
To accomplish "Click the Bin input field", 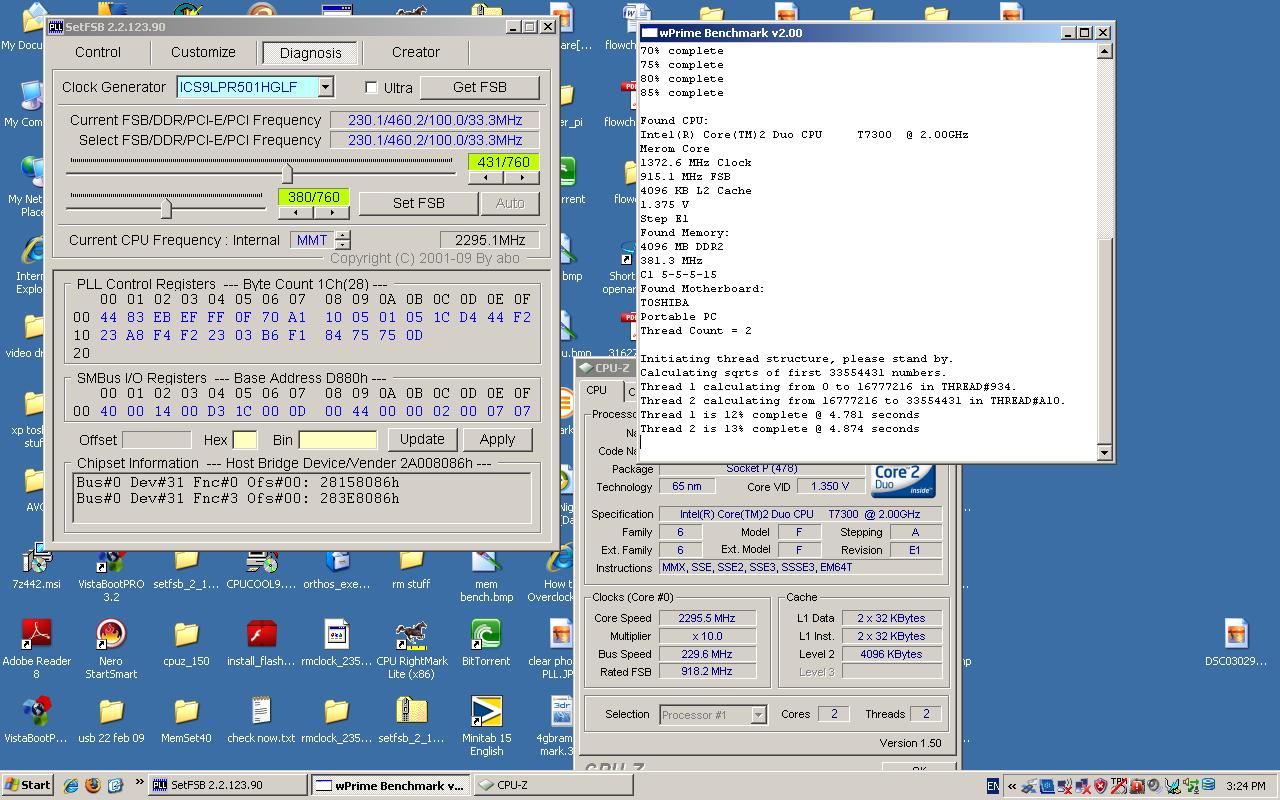I will coord(338,440).
